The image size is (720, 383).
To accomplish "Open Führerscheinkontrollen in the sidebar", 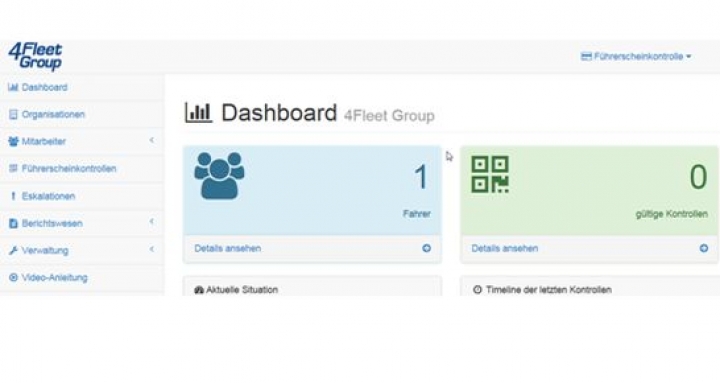I will (x=82, y=169).
